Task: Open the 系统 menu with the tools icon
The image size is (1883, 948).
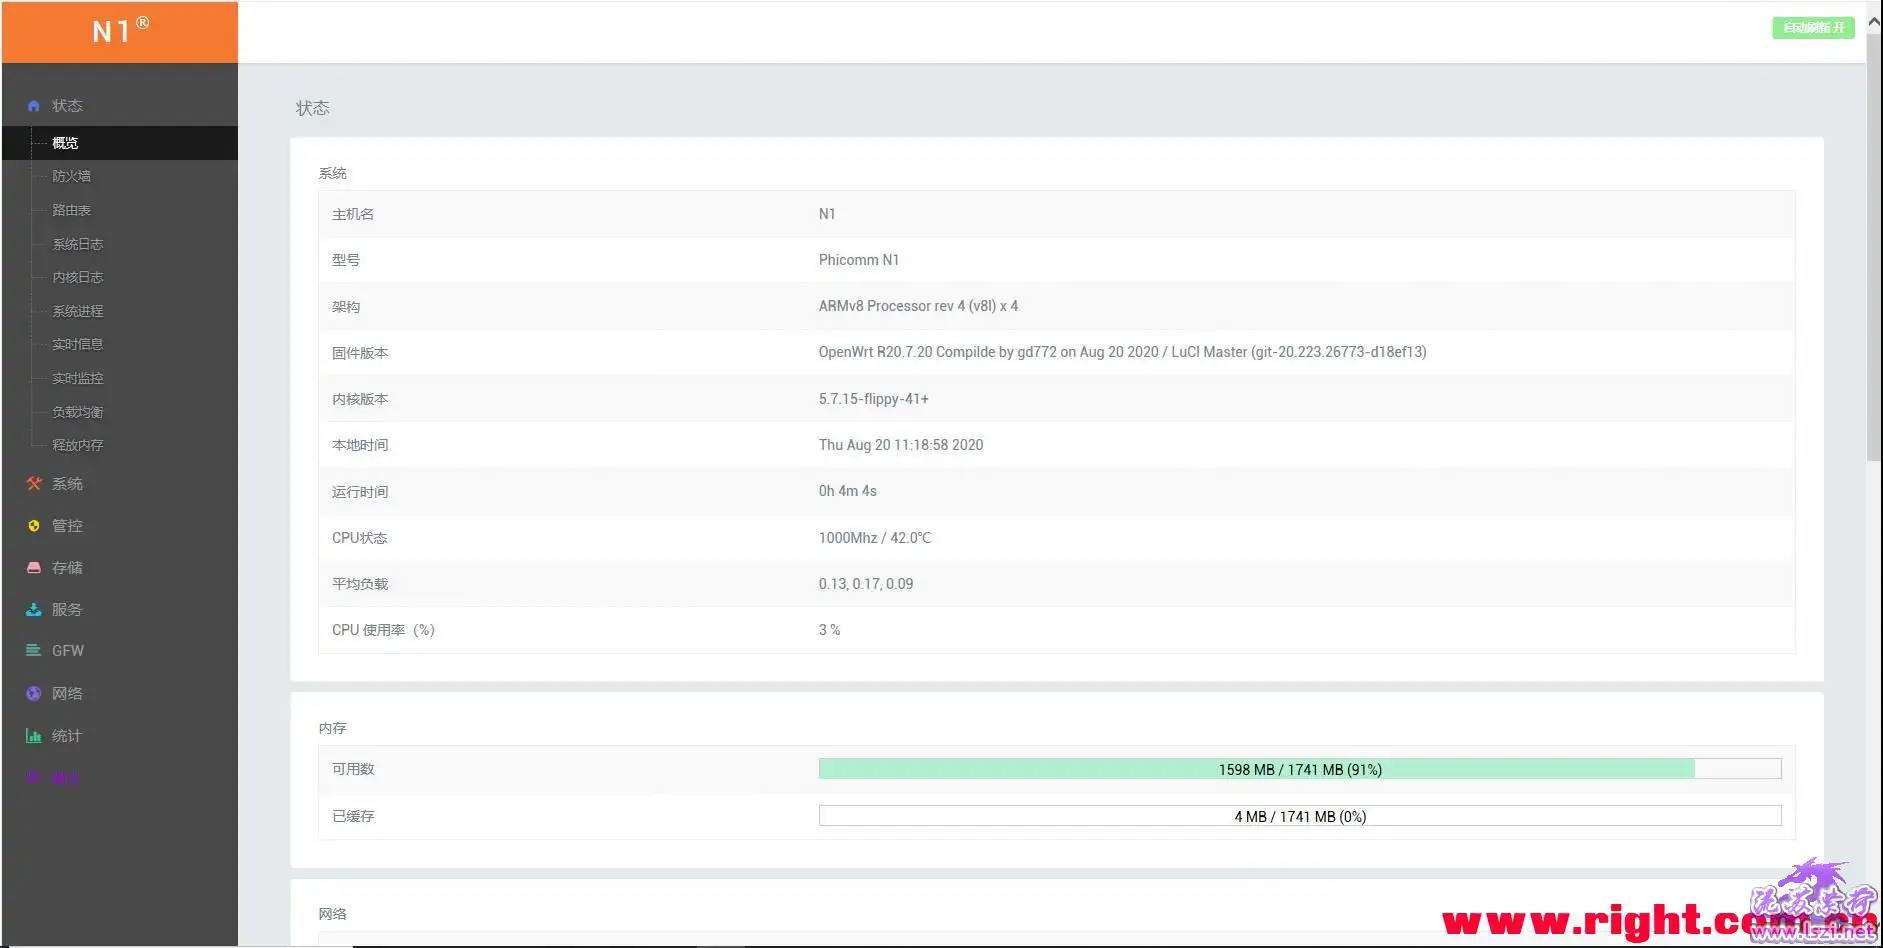Action: click(55, 484)
